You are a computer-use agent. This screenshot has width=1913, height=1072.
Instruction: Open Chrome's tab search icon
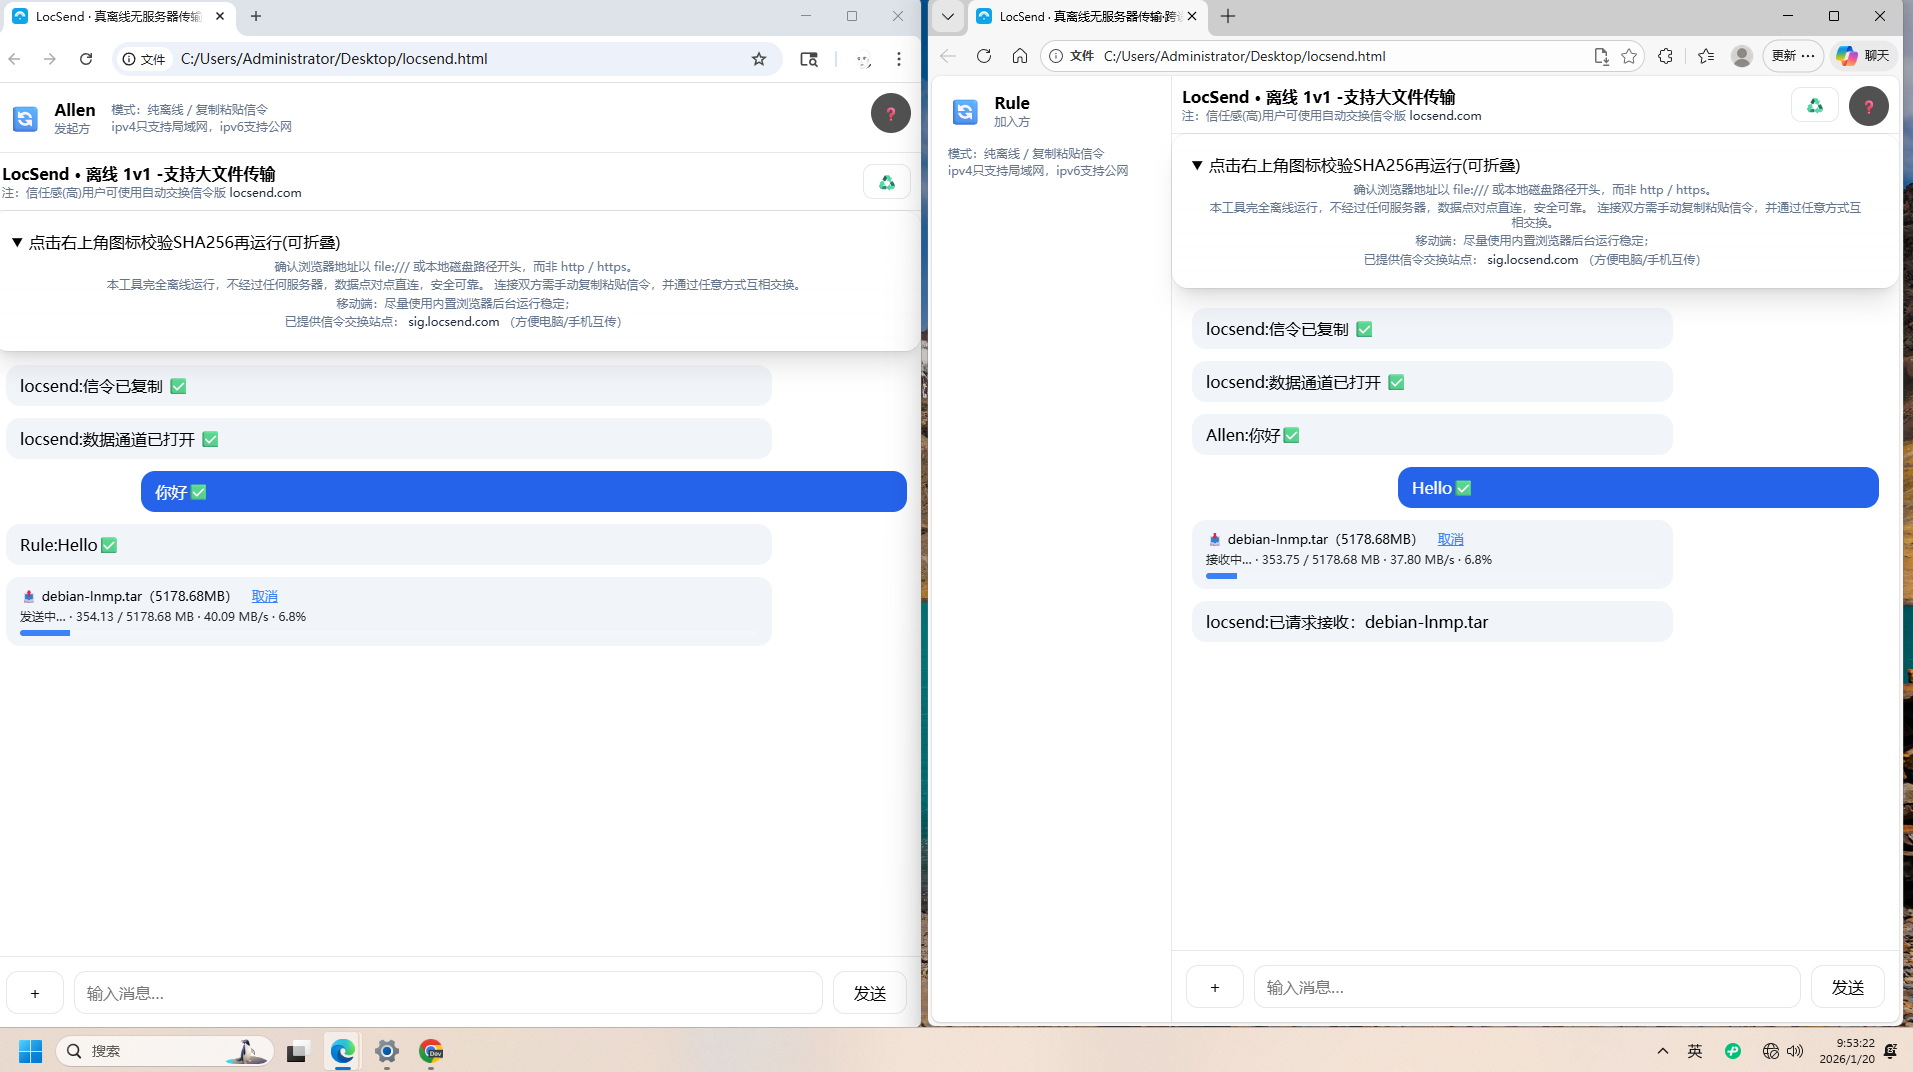point(809,59)
